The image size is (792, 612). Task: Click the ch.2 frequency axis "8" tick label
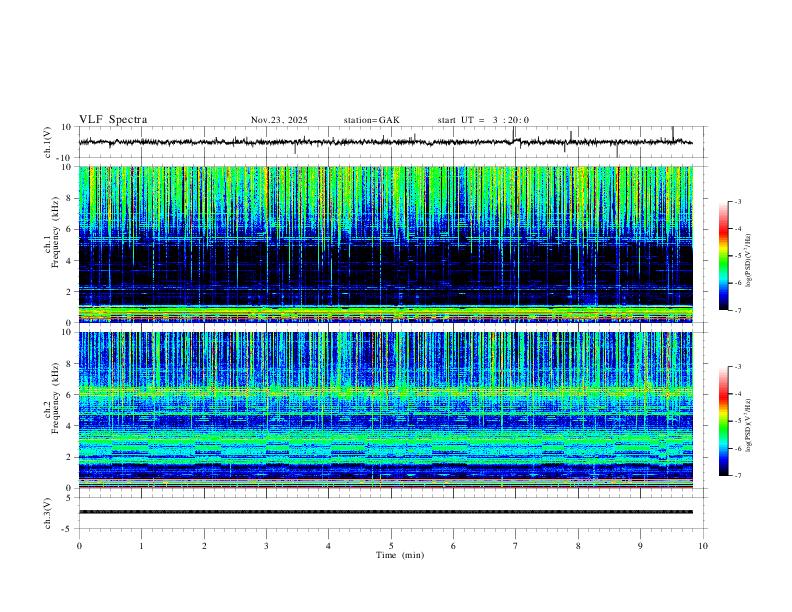click(x=70, y=364)
